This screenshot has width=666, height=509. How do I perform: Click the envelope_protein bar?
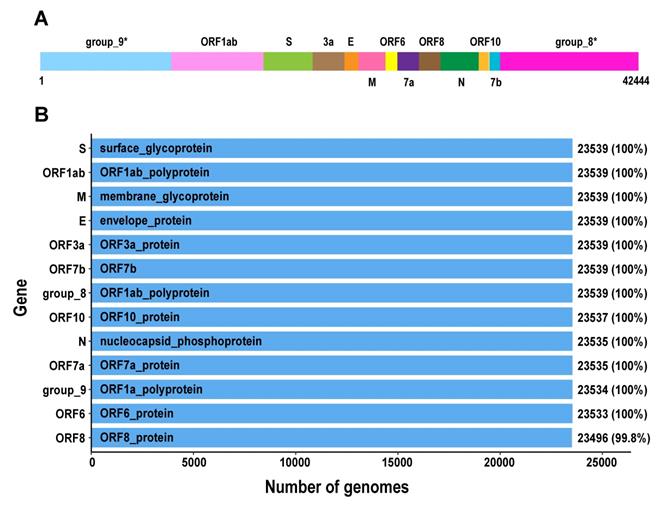pyautogui.click(x=331, y=221)
